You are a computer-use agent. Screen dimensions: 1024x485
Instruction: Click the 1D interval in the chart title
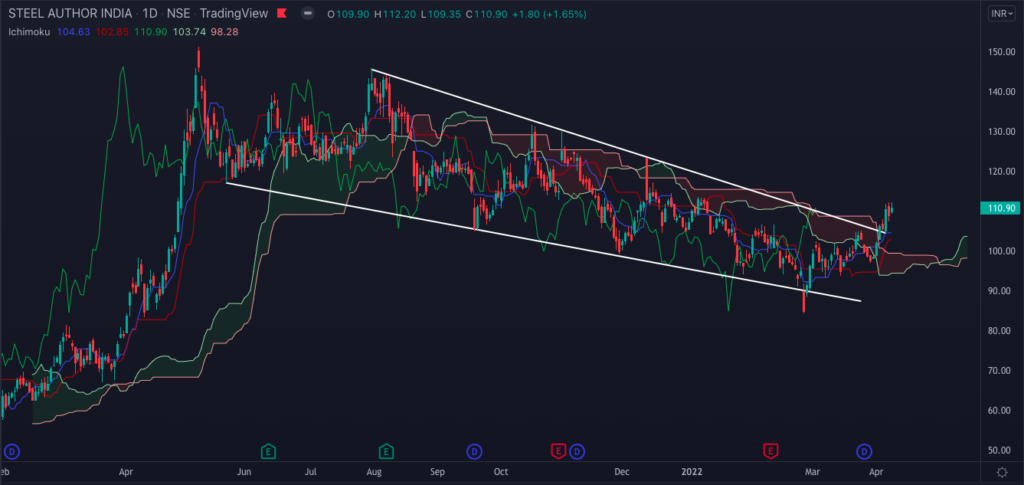(150, 14)
